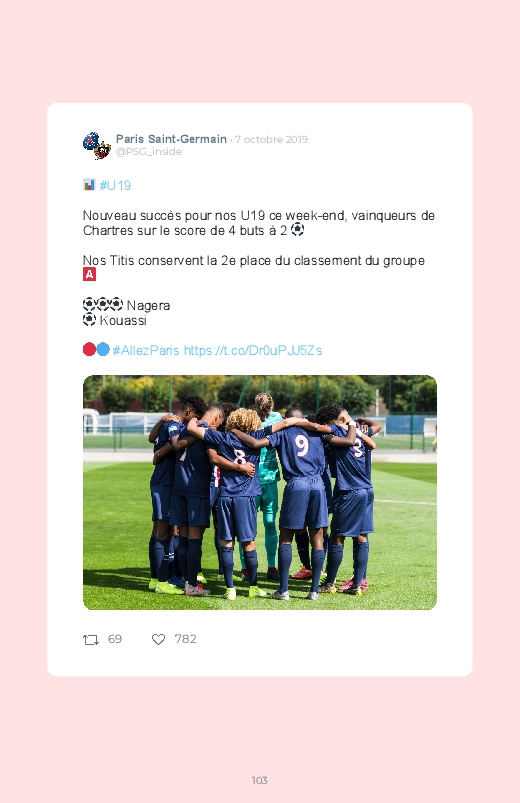Viewport: 520px width, 803px height.
Task: Click the three soccer balls beside Nagera
Action: pos(103,305)
